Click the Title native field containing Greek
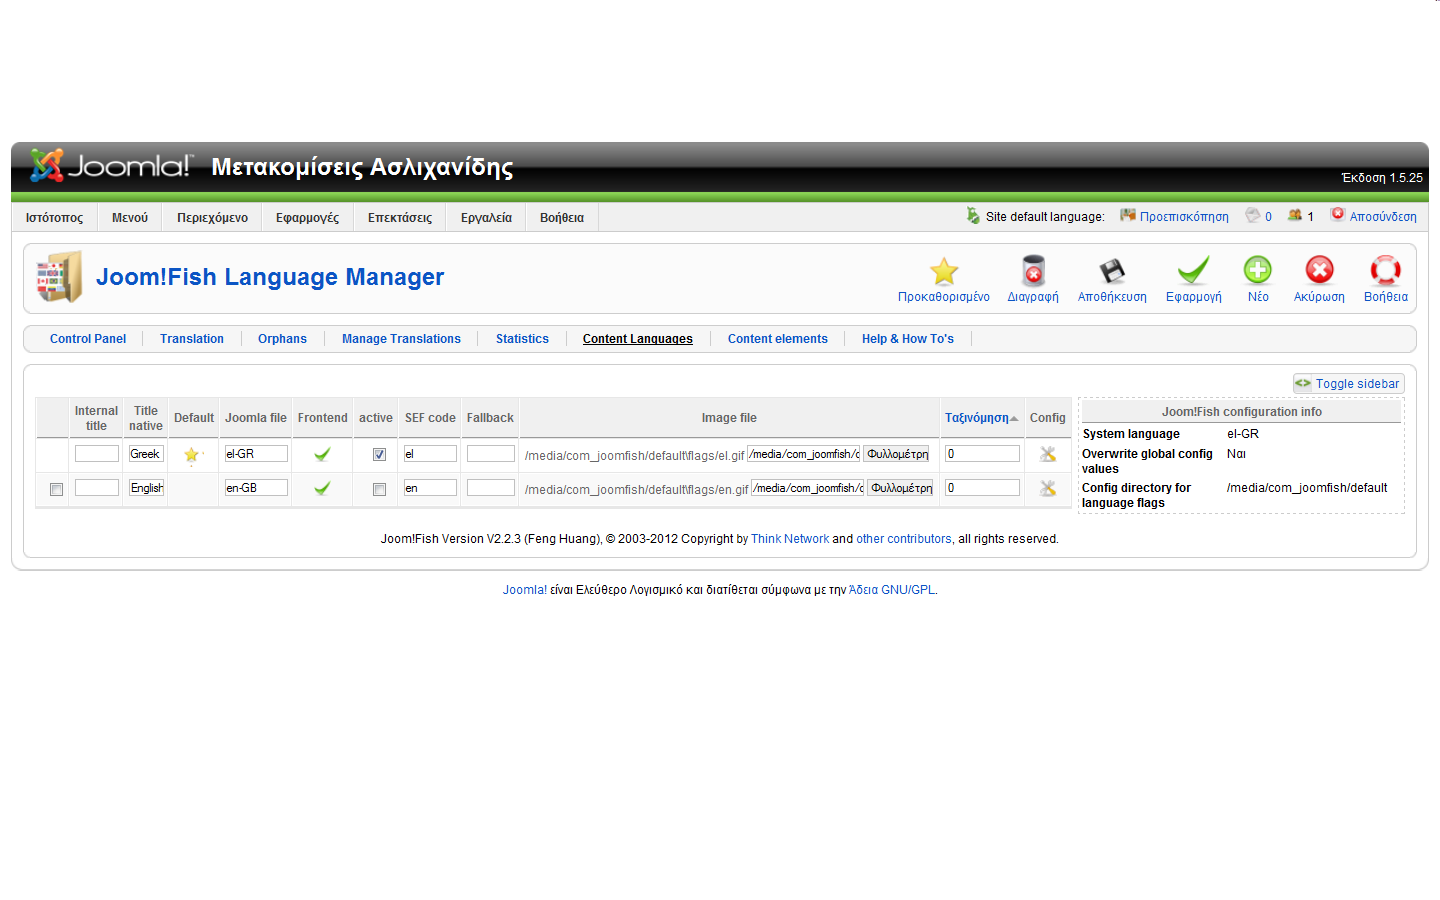This screenshot has height=900, width=1440. click(146, 454)
